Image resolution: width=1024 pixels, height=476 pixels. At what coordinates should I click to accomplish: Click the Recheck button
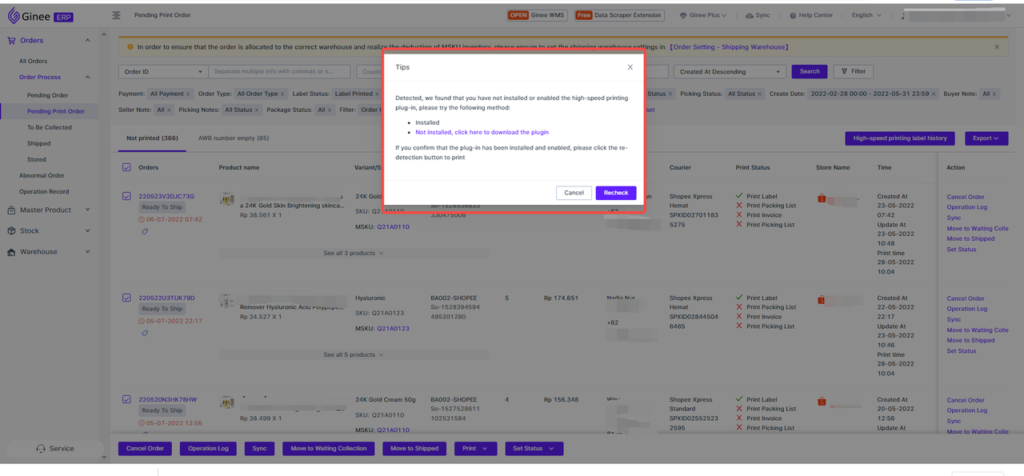pyautogui.click(x=615, y=193)
